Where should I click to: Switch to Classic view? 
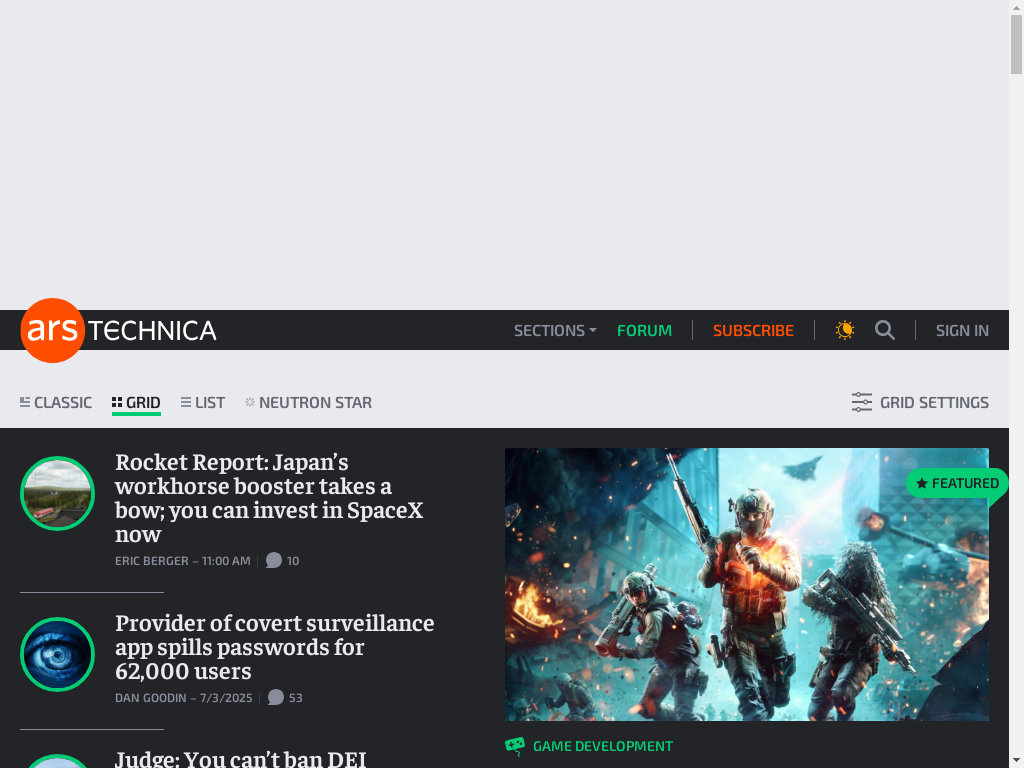(56, 402)
